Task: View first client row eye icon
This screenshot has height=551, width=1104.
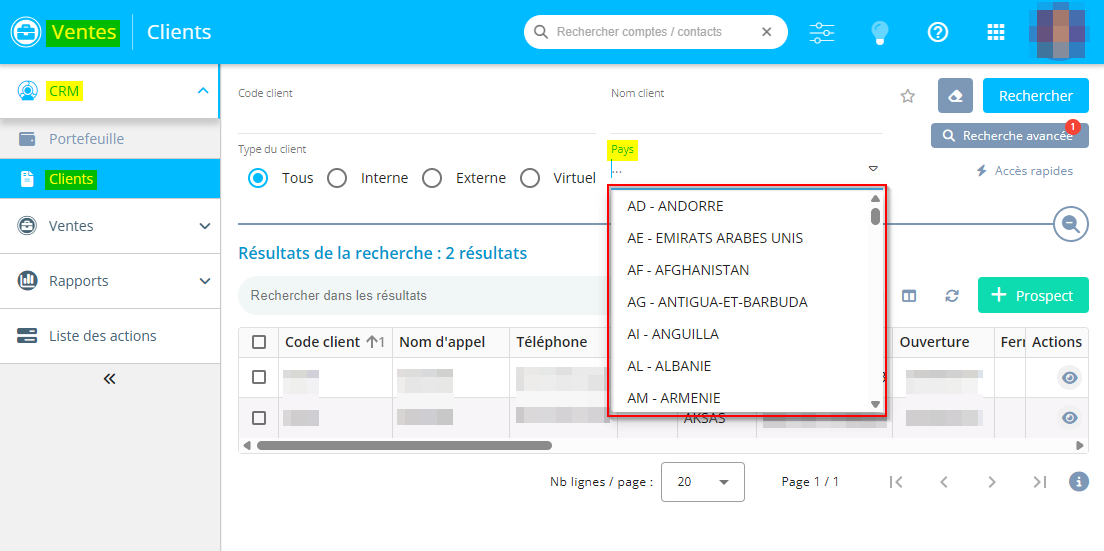Action: (1069, 377)
